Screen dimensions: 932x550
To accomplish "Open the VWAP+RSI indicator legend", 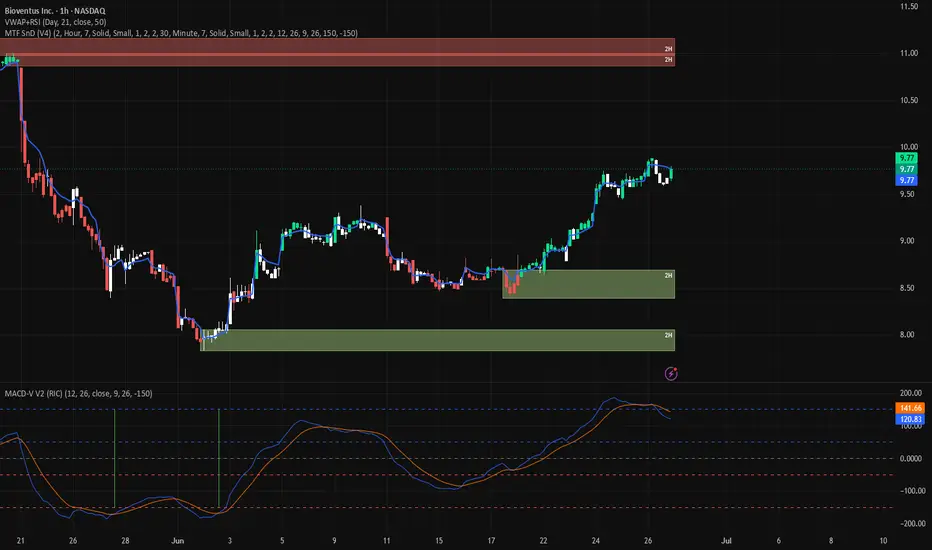I will tap(55, 22).
